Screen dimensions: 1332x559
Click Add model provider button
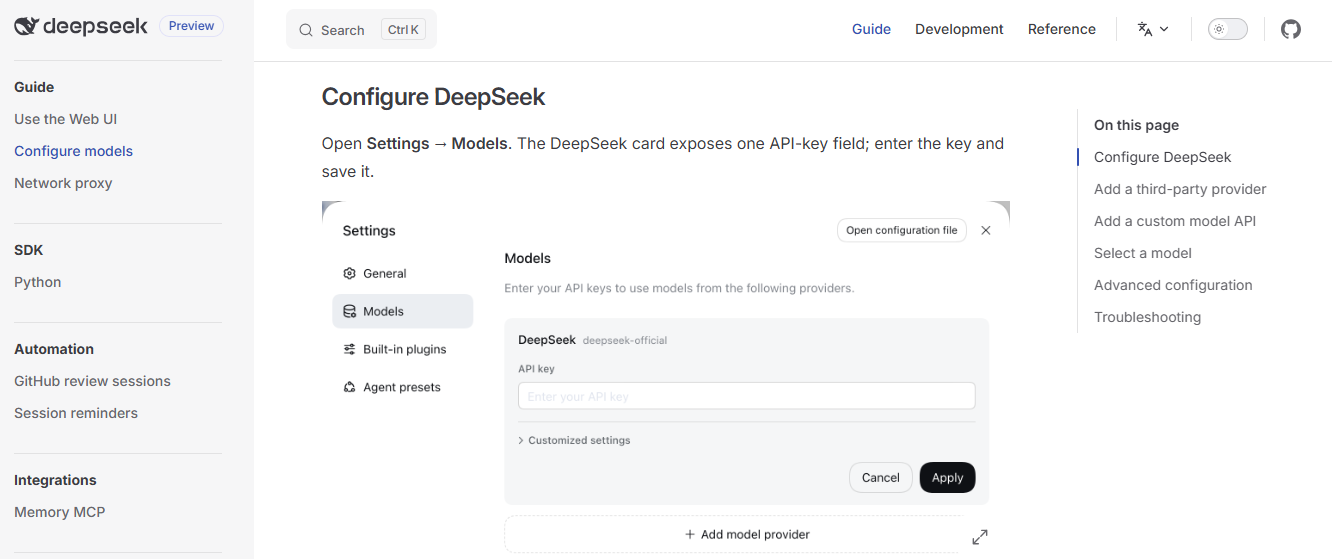coord(746,534)
